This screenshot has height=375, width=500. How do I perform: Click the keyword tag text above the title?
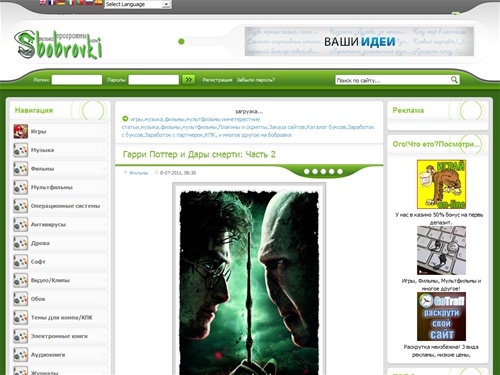248,127
